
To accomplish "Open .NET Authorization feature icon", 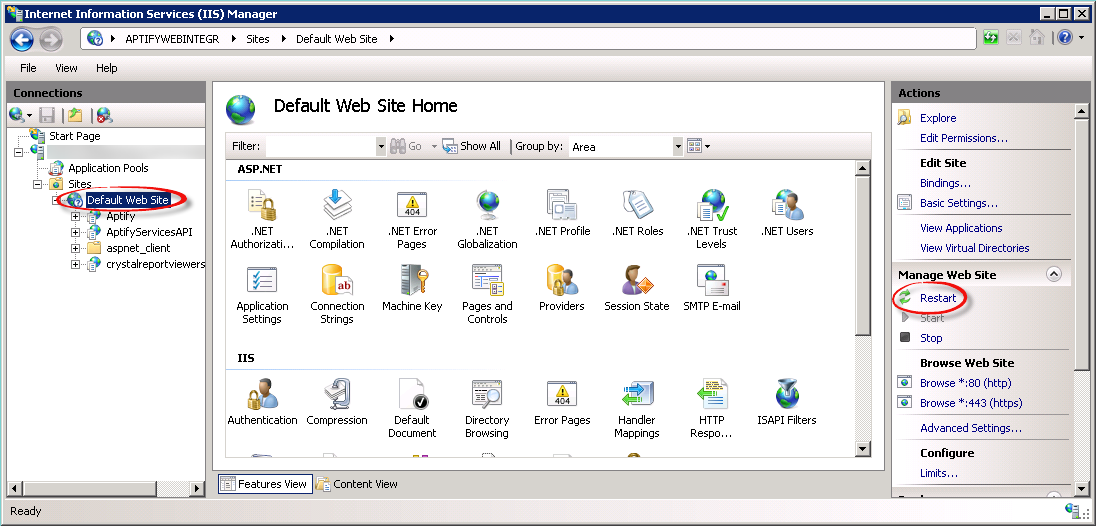I will point(262,219).
